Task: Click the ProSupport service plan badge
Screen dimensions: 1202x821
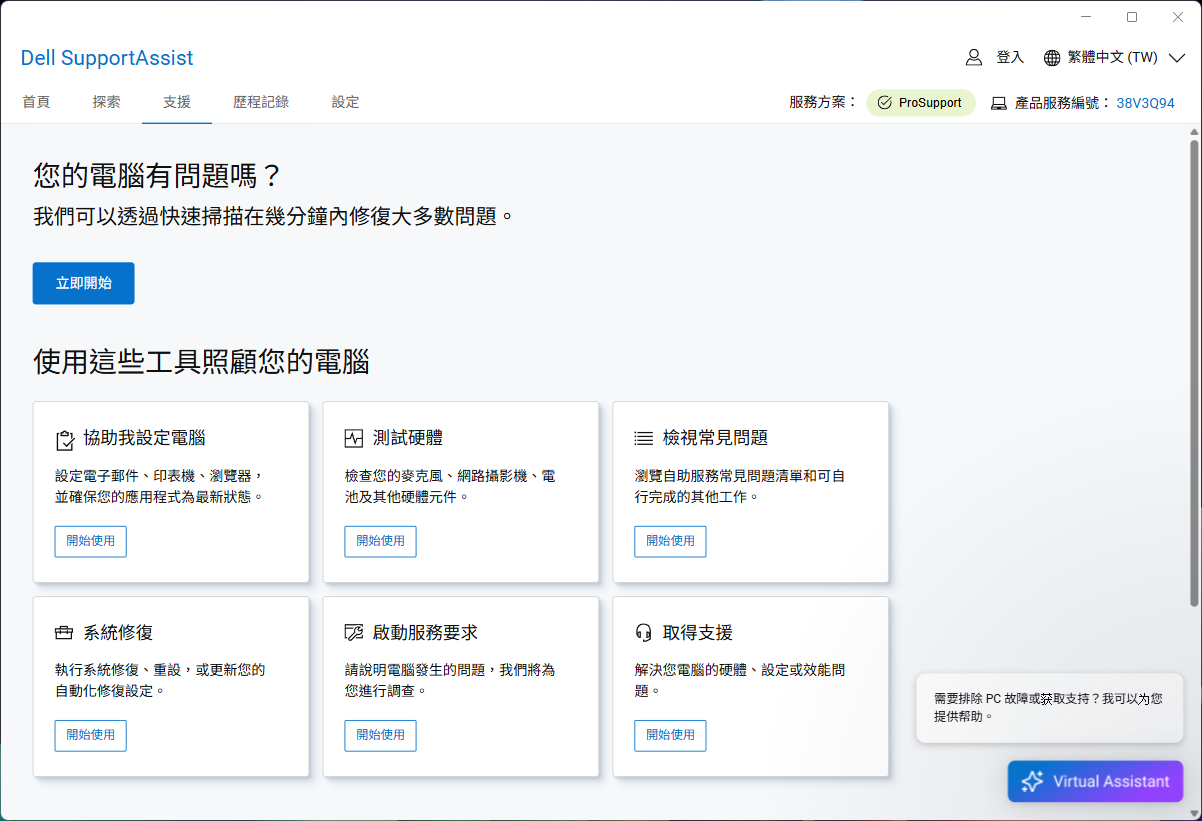Action: (920, 103)
